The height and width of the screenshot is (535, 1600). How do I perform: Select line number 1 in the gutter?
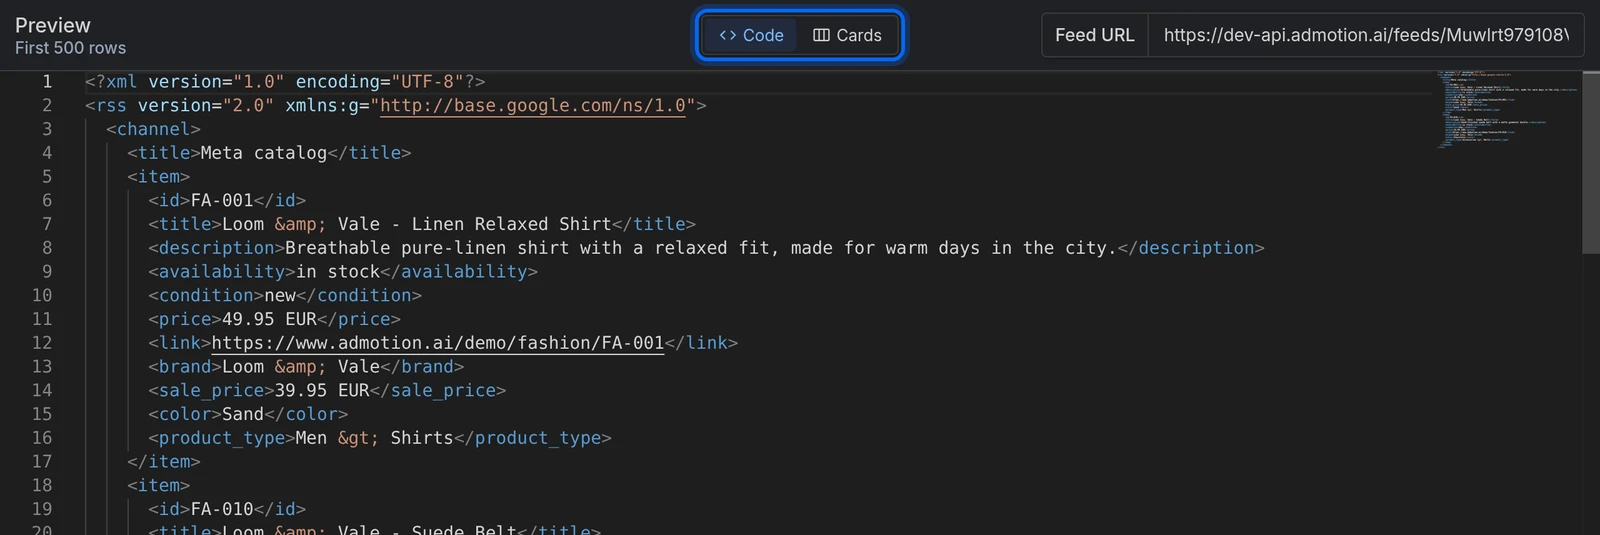pyautogui.click(x=46, y=81)
